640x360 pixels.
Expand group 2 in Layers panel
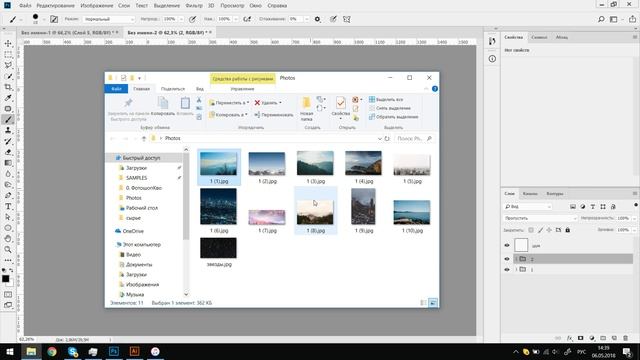click(516, 259)
